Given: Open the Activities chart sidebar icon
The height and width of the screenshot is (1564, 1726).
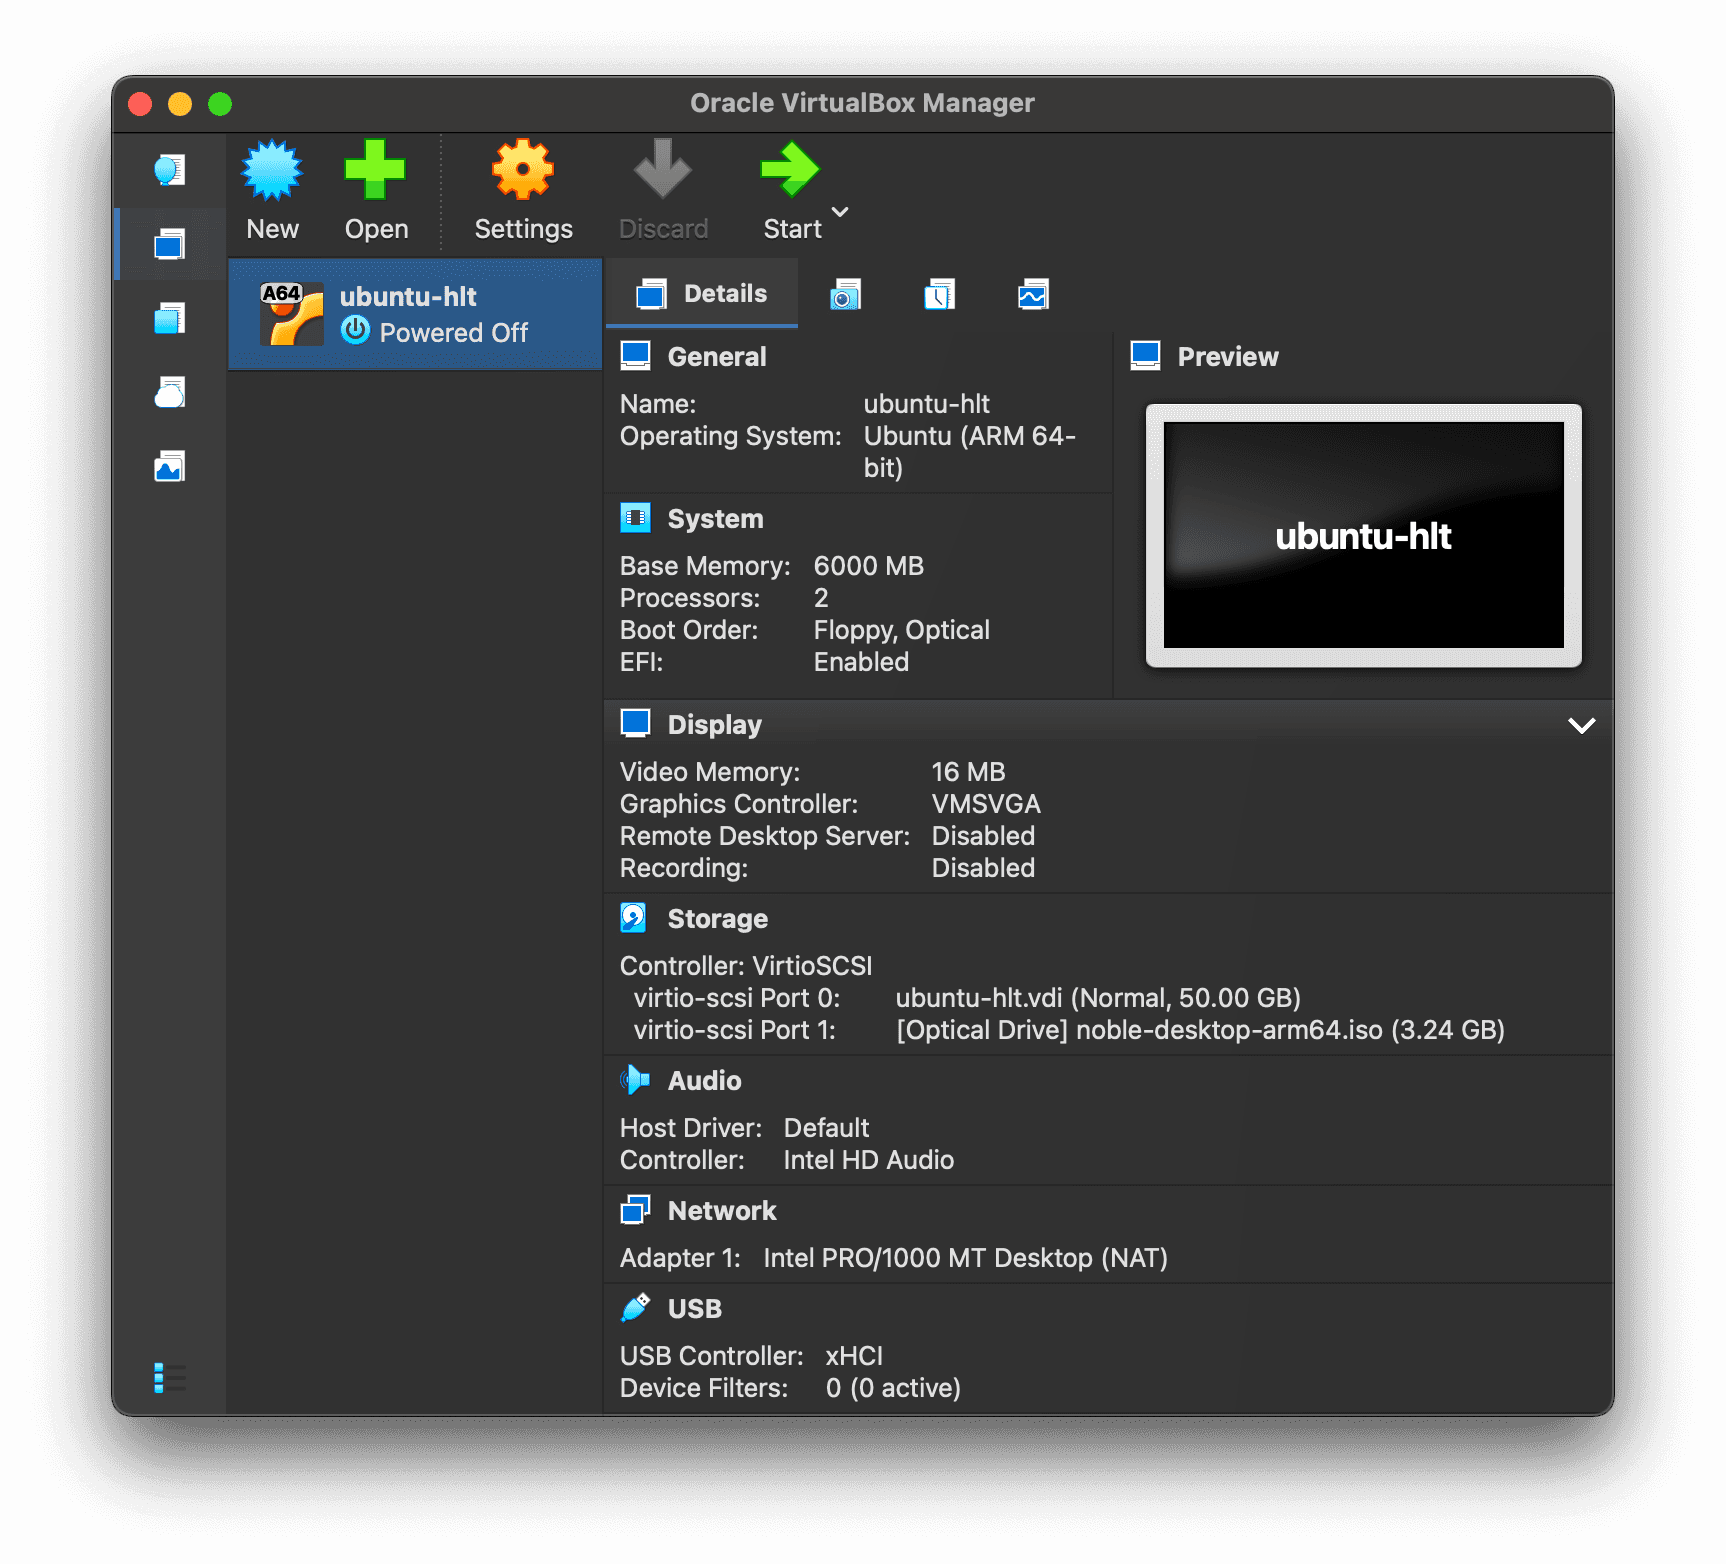Looking at the screenshot, I should pyautogui.click(x=170, y=467).
